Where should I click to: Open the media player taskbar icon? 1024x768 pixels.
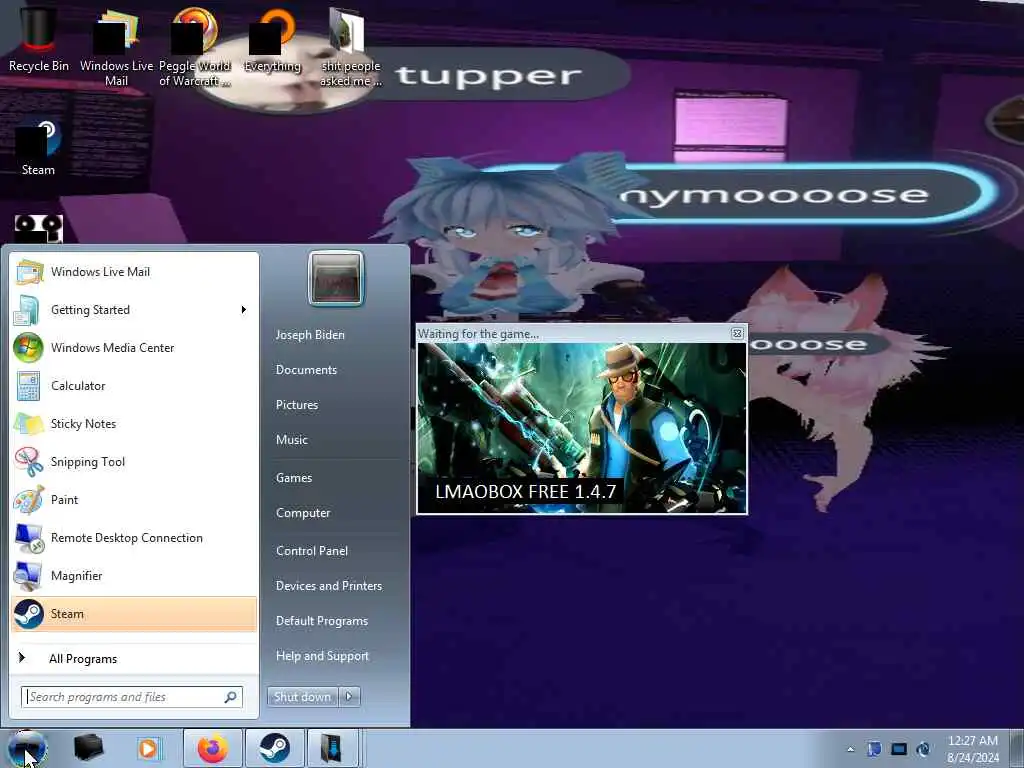[x=149, y=748]
